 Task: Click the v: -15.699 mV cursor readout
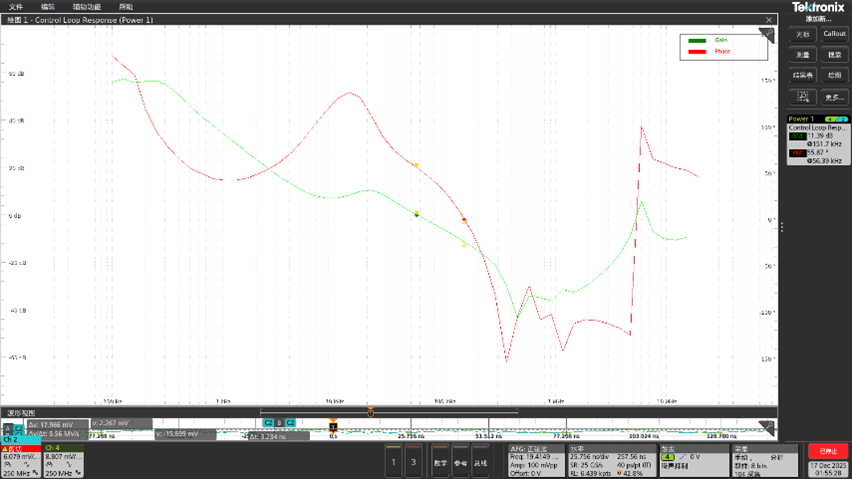pyautogui.click(x=185, y=434)
